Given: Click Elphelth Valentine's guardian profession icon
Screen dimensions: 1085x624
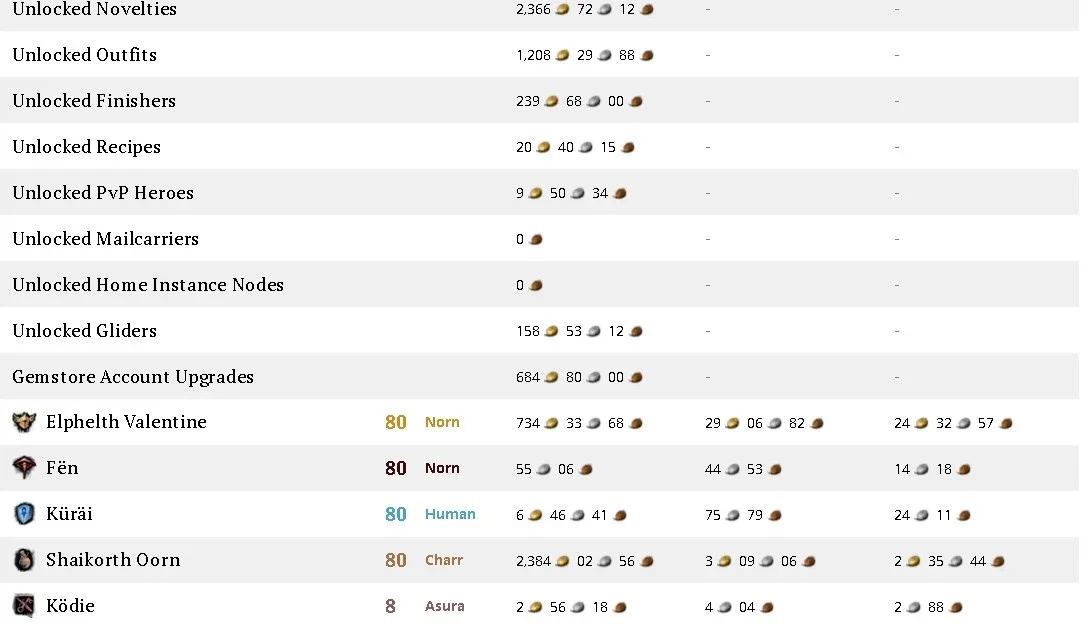Looking at the screenshot, I should pos(24,422).
